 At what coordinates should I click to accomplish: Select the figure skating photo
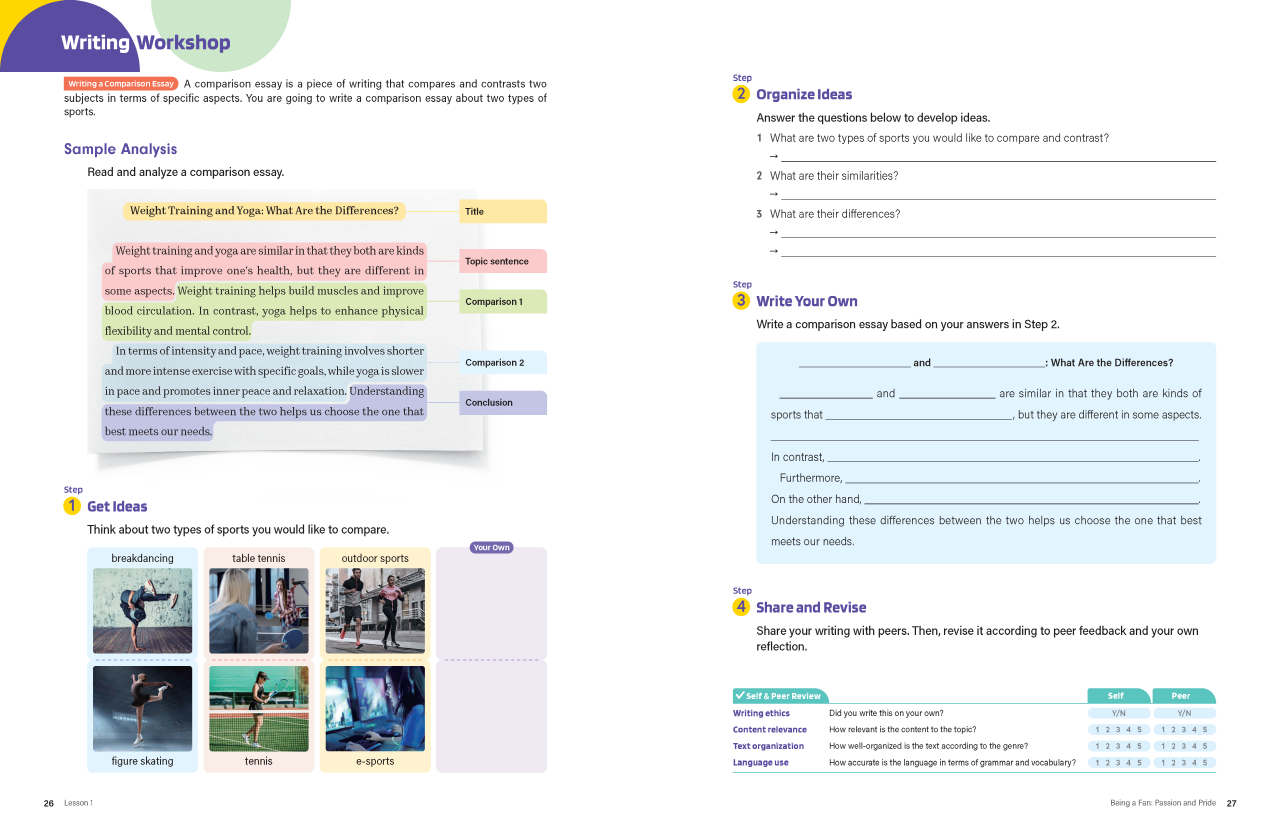[142, 708]
